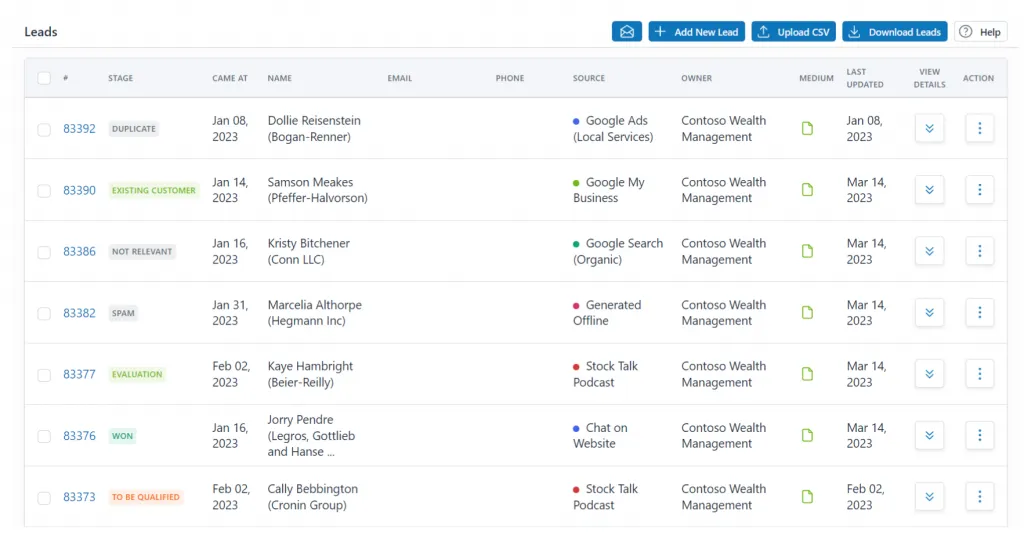Open lead number 83392 link

[79, 129]
